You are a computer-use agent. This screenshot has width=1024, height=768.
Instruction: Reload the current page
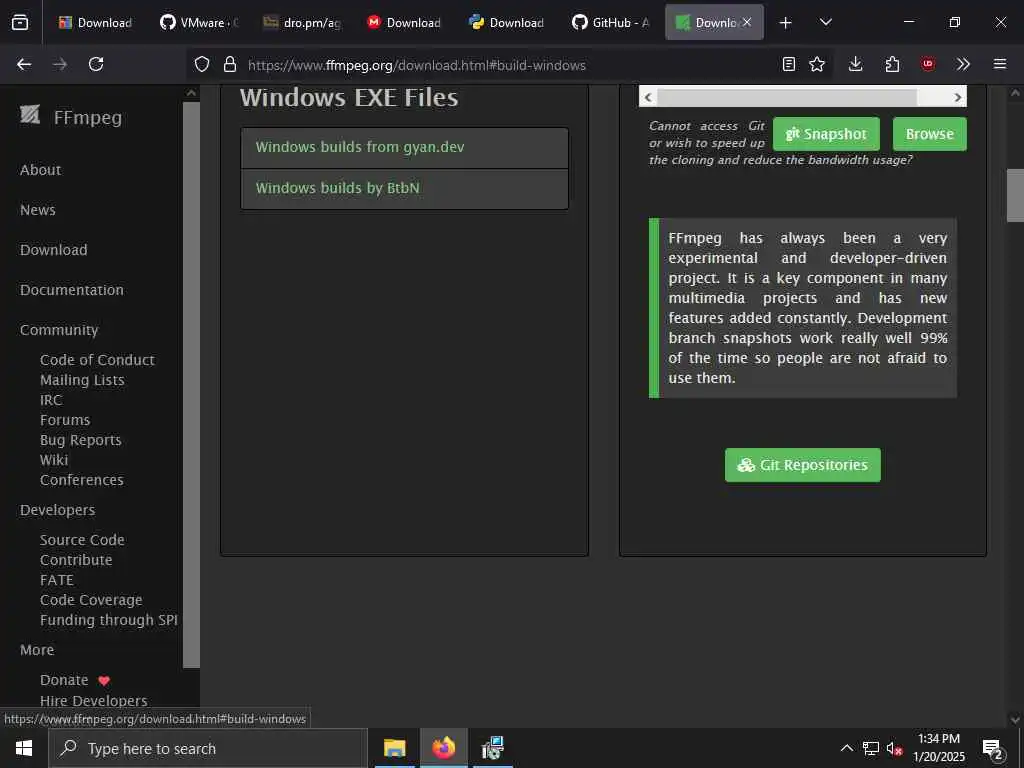coord(96,64)
